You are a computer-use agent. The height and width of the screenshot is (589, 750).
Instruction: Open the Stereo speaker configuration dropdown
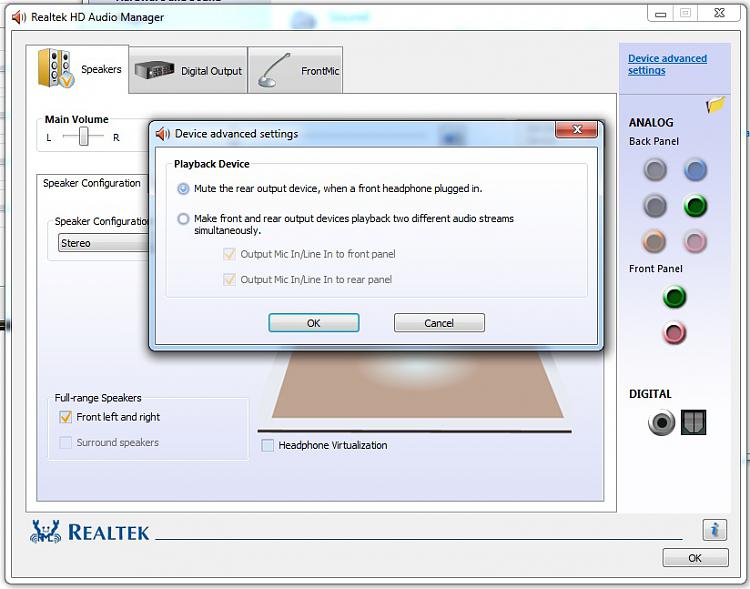point(104,243)
